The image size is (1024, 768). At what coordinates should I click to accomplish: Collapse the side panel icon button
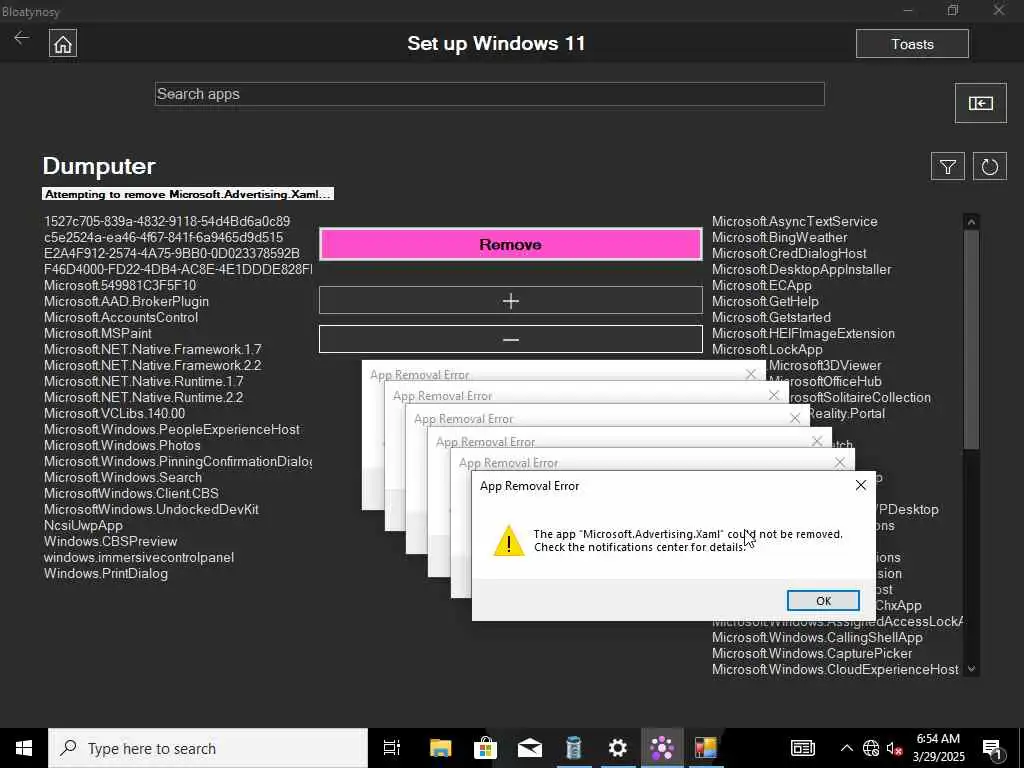[980, 103]
